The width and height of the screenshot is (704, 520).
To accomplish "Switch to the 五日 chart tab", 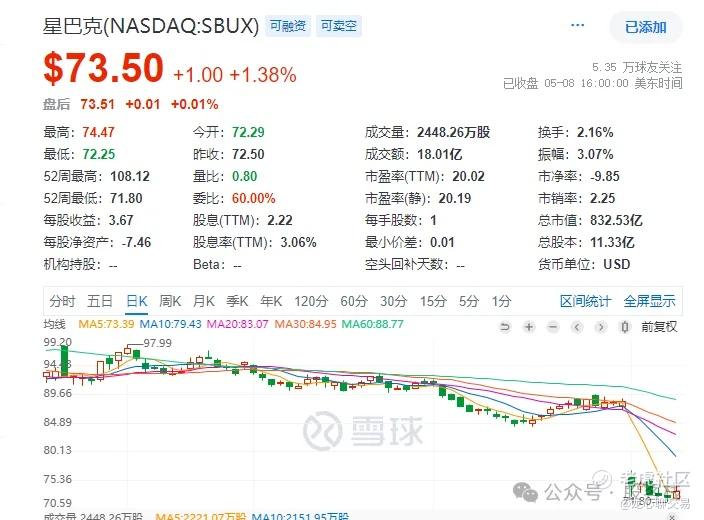I will (100, 301).
